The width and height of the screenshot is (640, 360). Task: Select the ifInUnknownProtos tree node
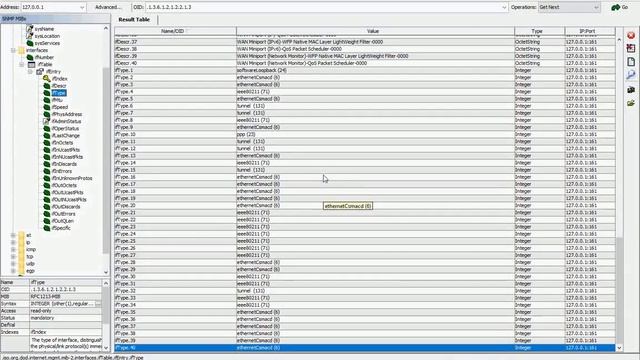(x=72, y=178)
